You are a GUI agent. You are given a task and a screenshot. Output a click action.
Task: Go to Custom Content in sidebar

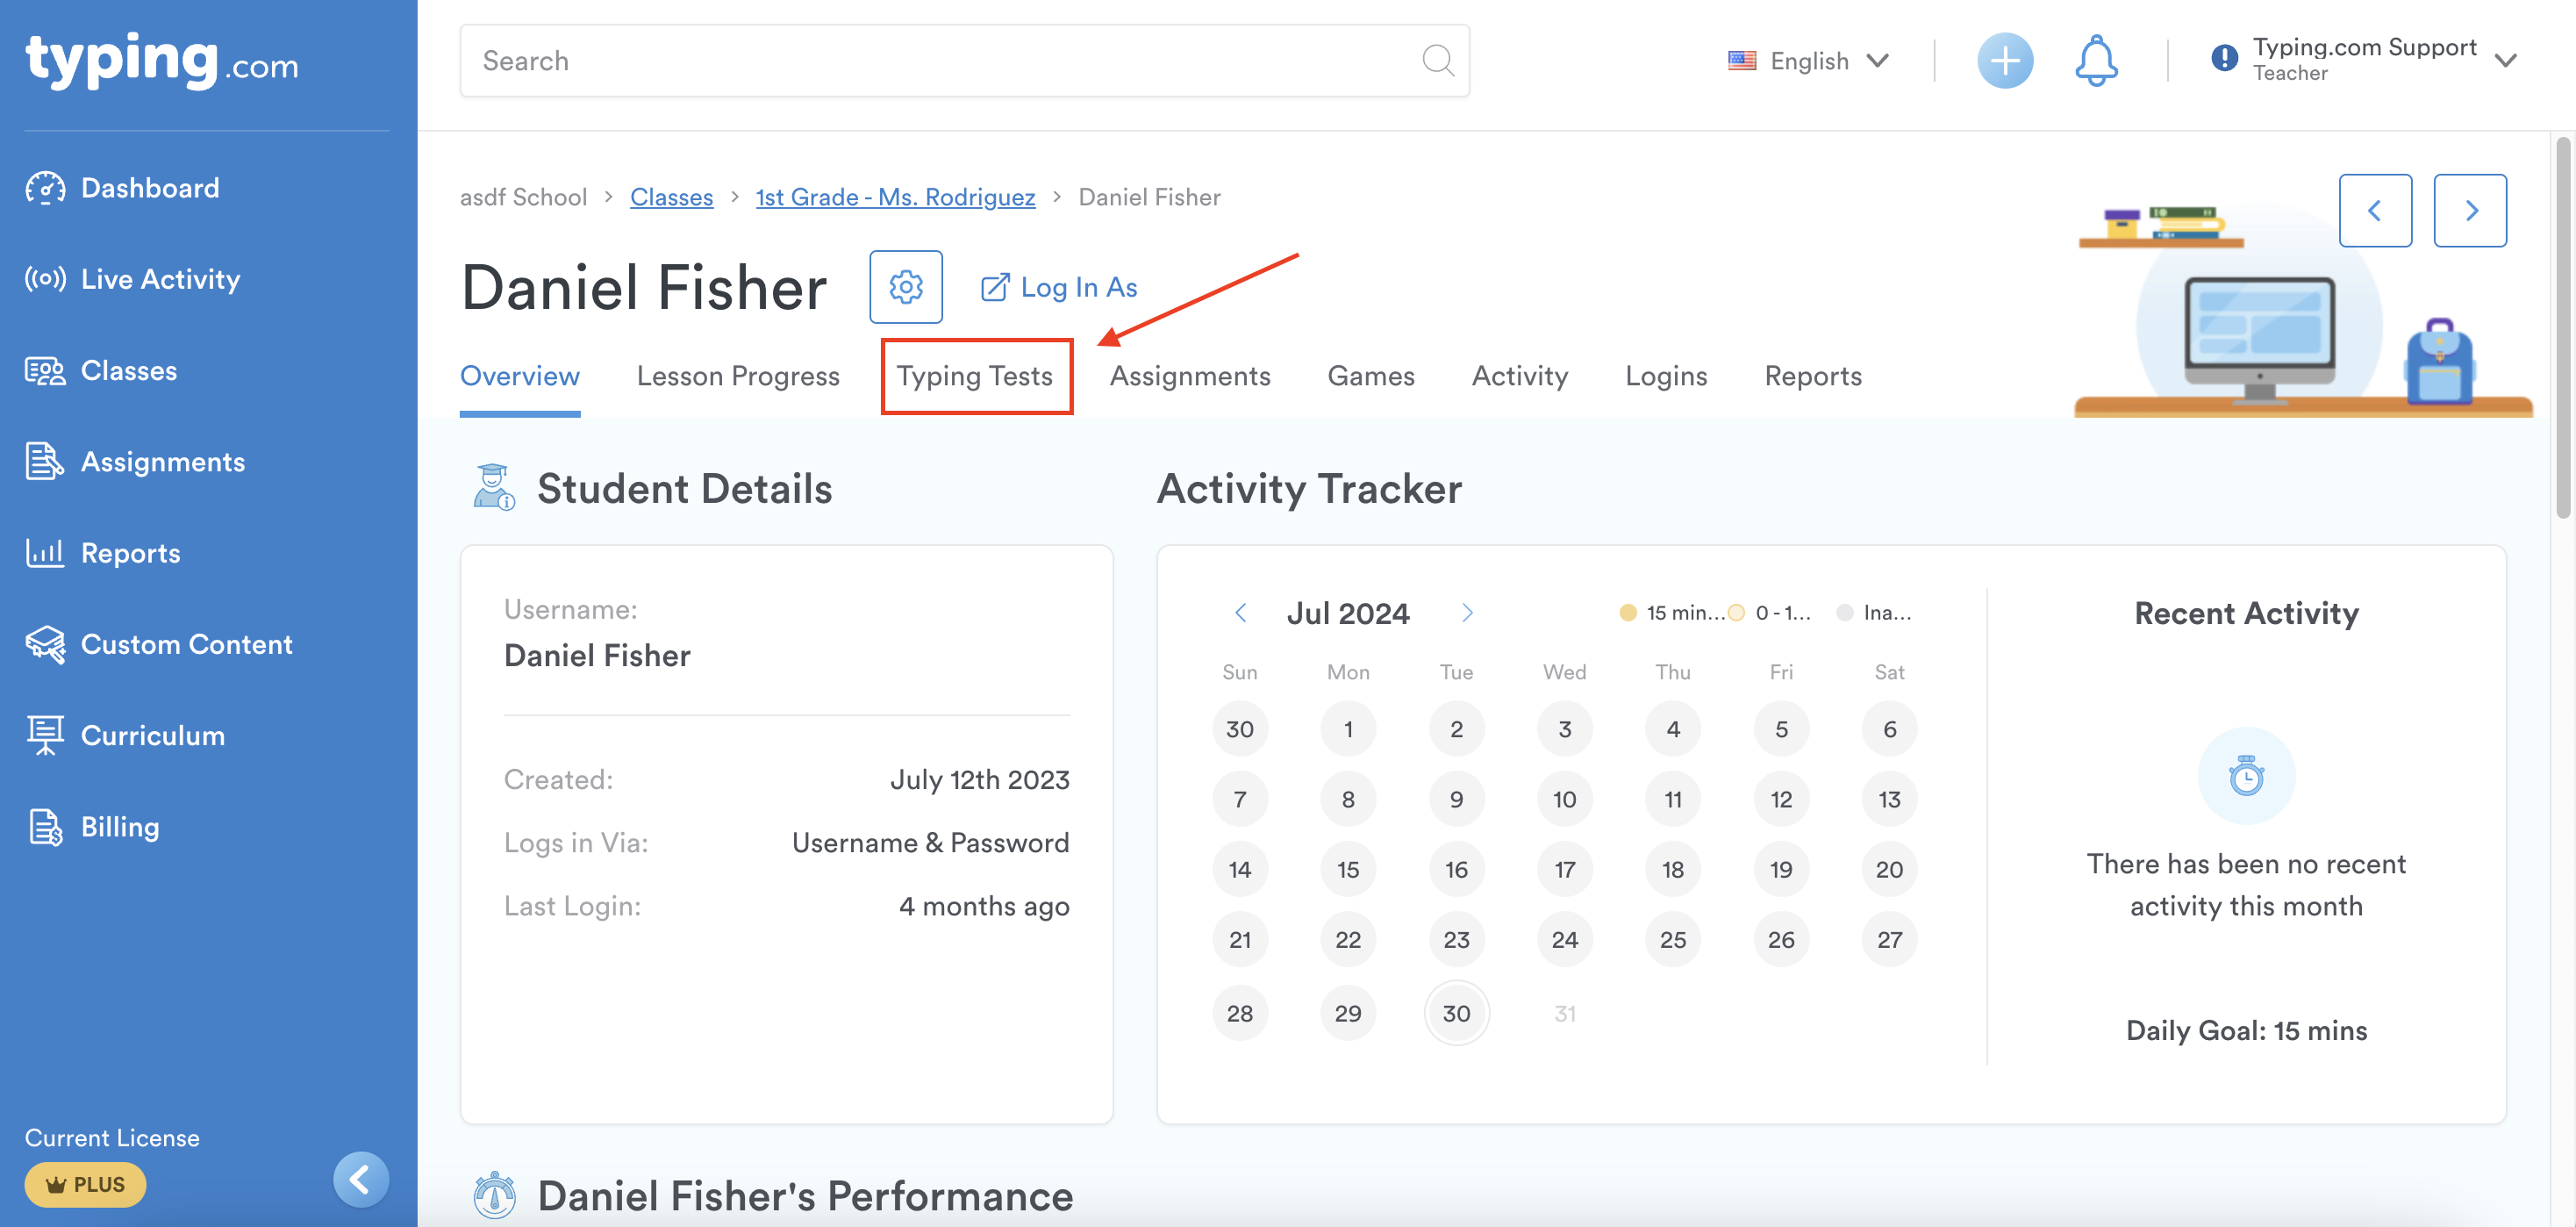[x=186, y=644]
